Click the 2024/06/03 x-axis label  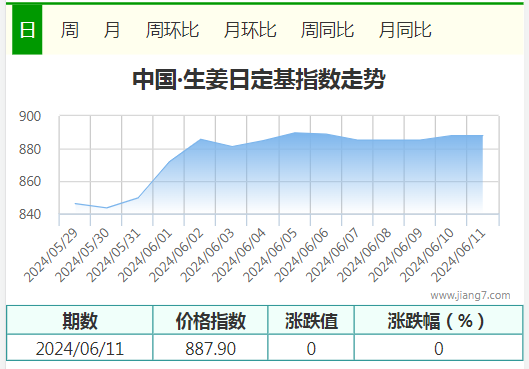207,255
